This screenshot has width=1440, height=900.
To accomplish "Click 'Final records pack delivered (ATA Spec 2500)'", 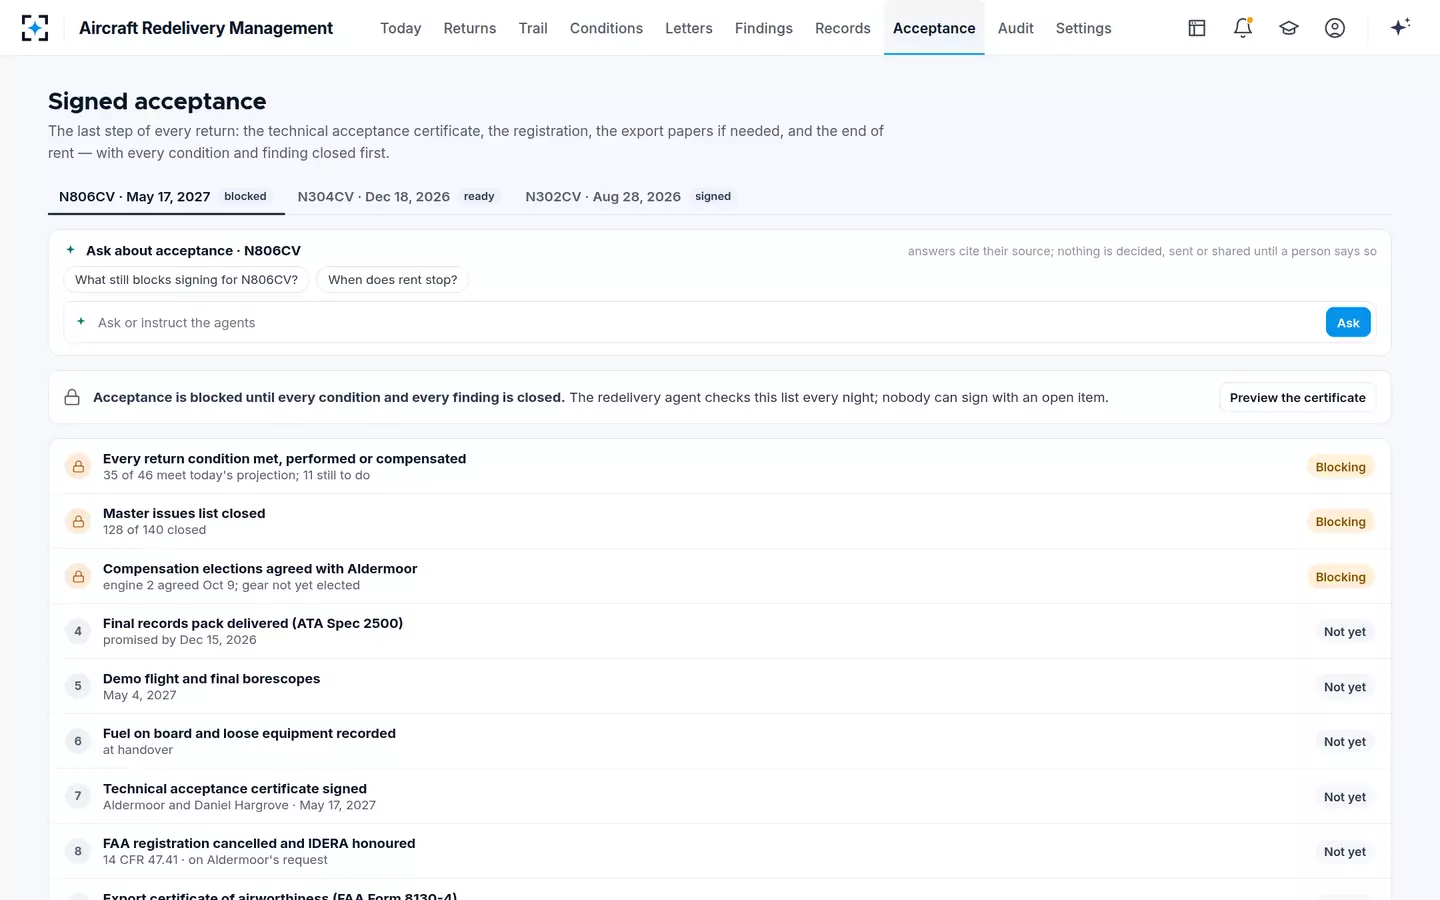I will (253, 623).
